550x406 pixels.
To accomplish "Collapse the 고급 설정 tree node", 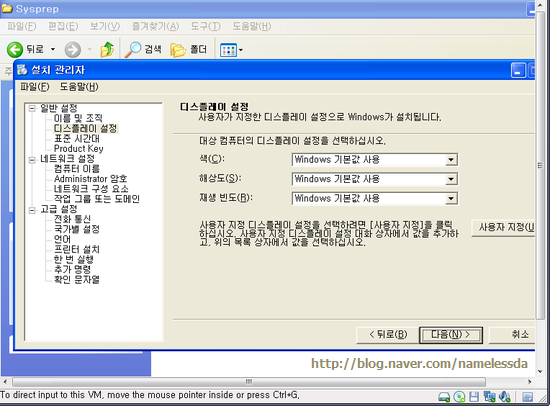I will (32, 210).
